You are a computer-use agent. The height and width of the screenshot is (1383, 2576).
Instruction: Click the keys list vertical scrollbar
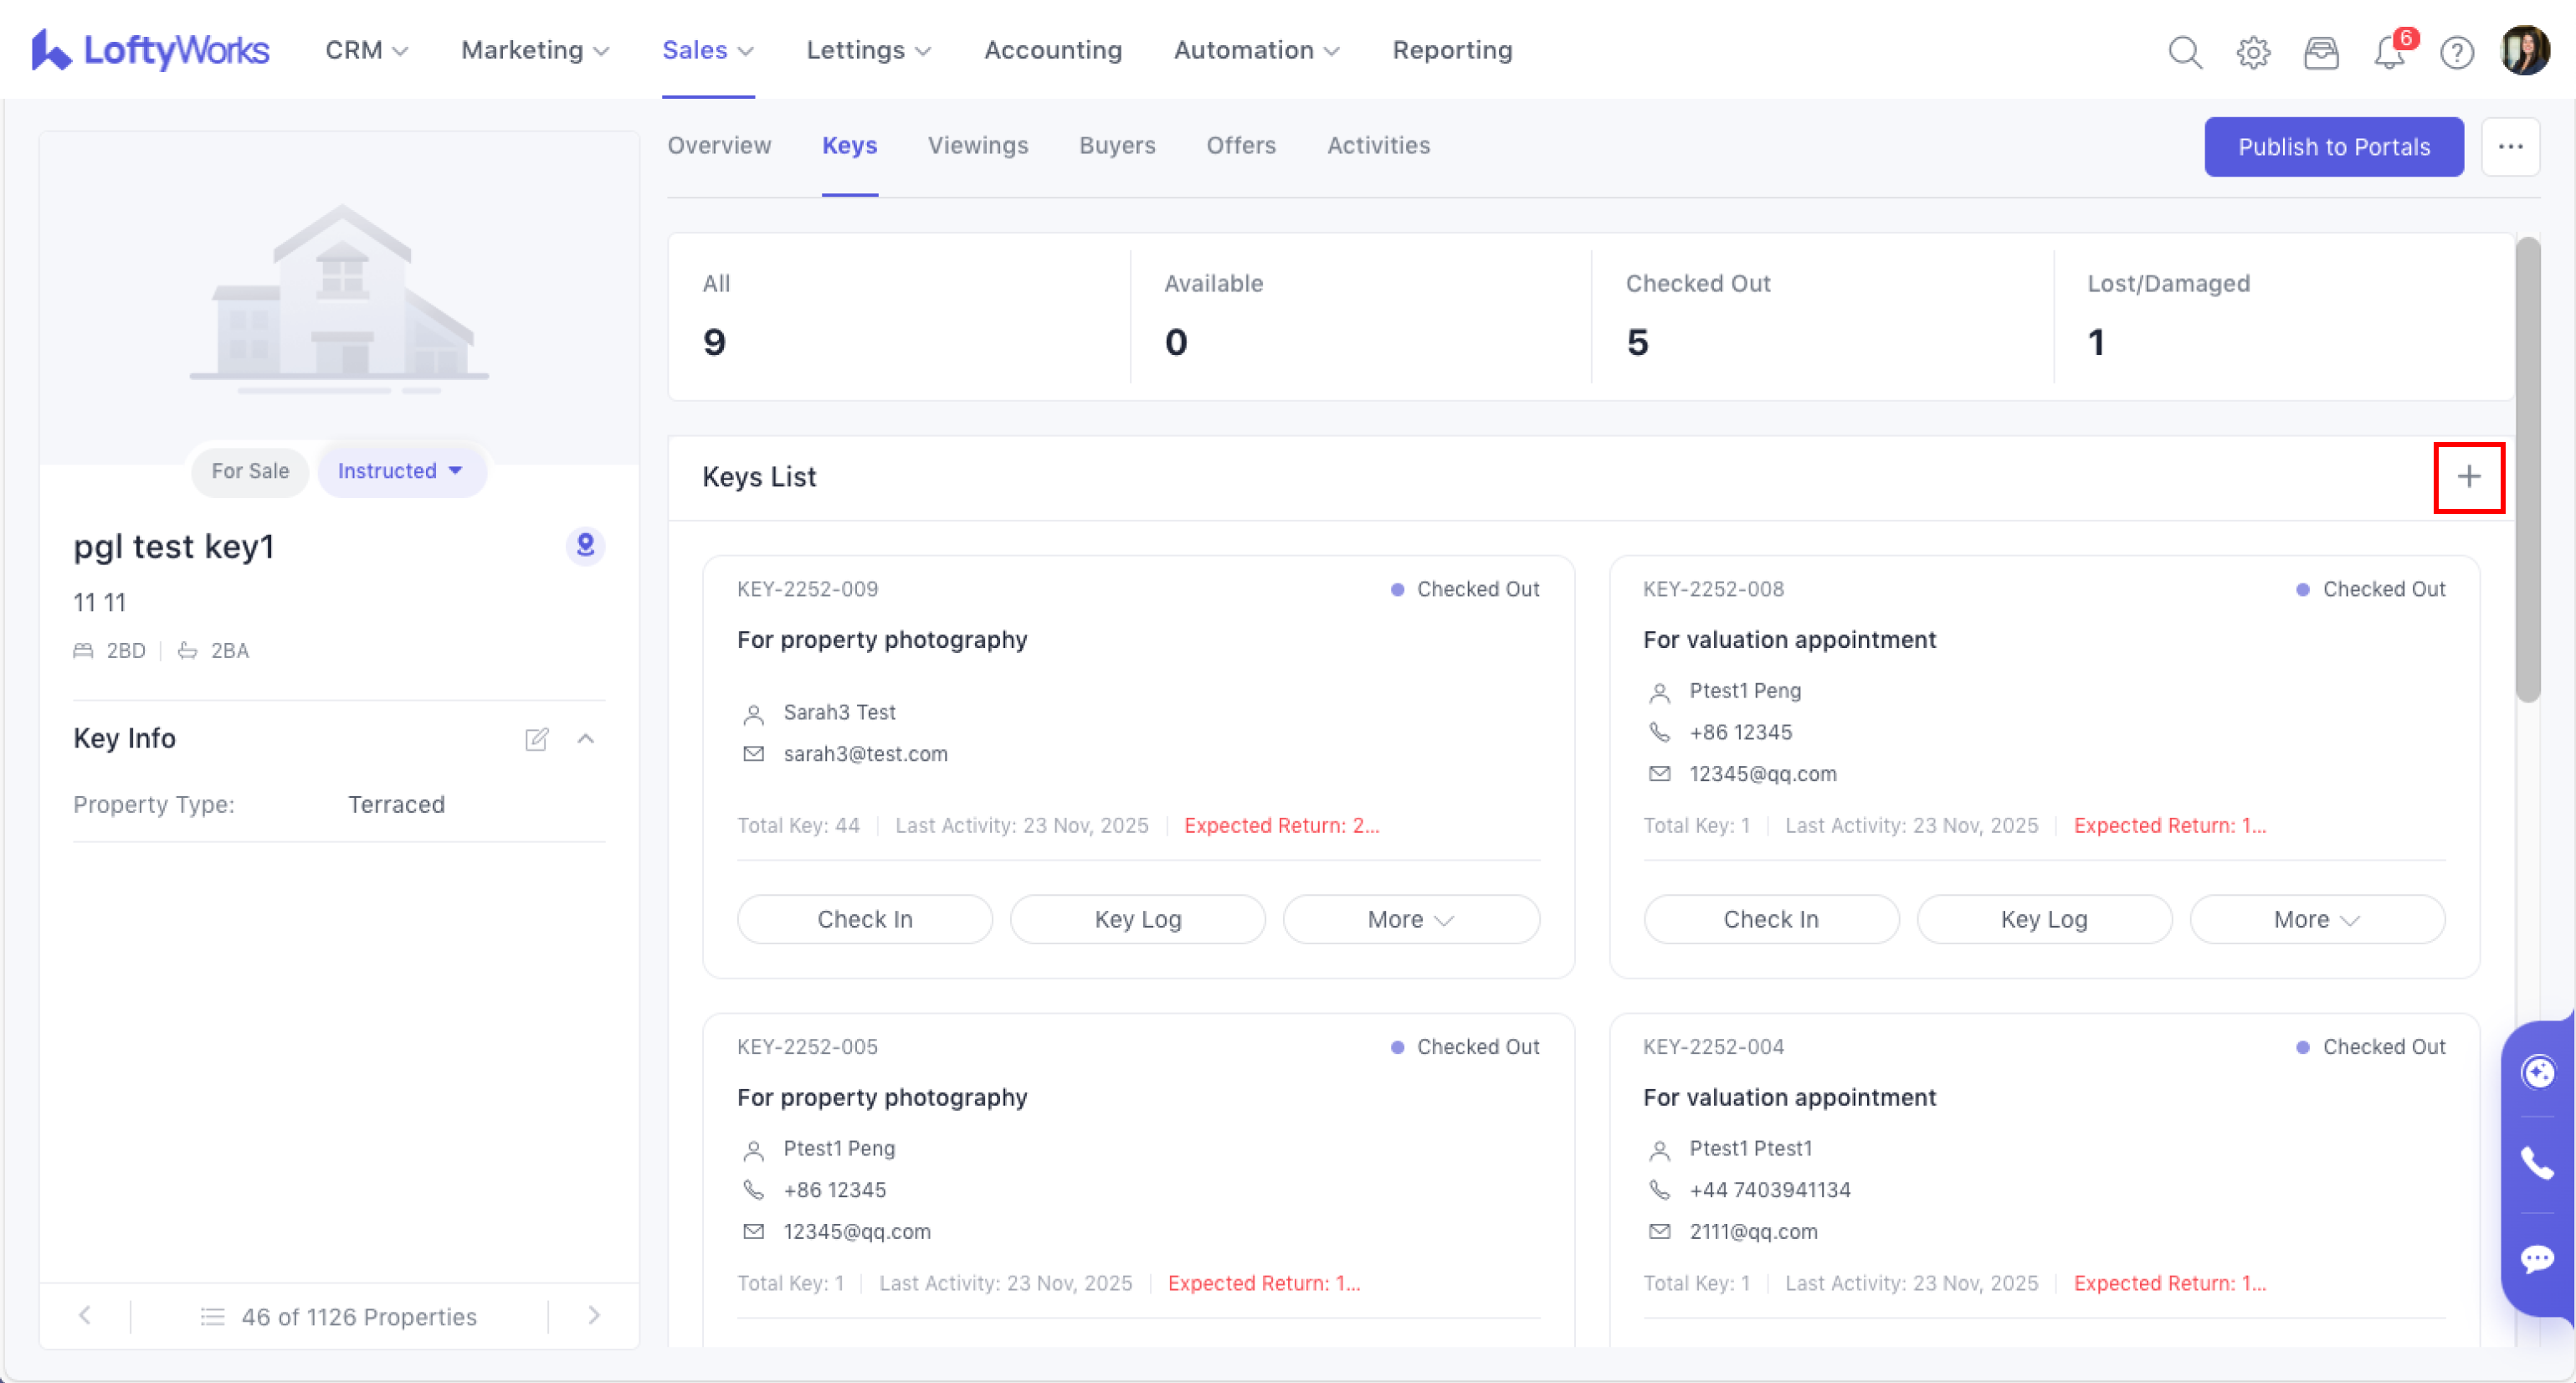pos(2528,470)
